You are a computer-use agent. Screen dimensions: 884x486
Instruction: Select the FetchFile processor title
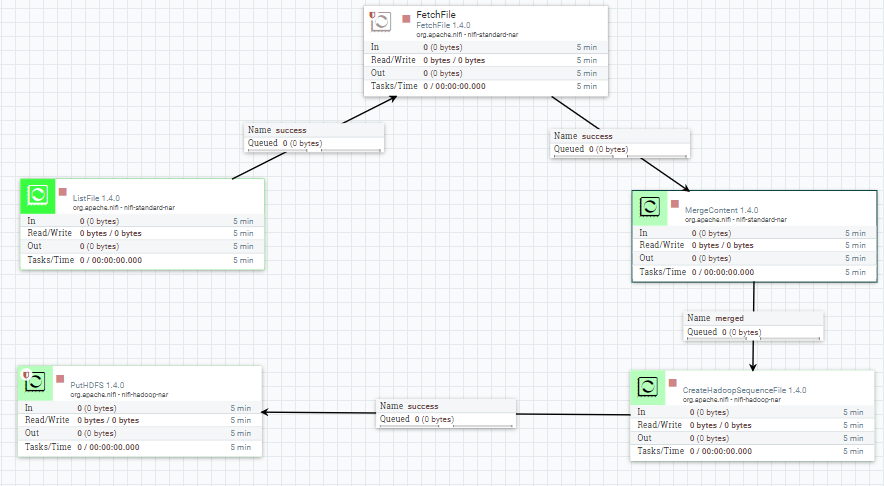436,15
